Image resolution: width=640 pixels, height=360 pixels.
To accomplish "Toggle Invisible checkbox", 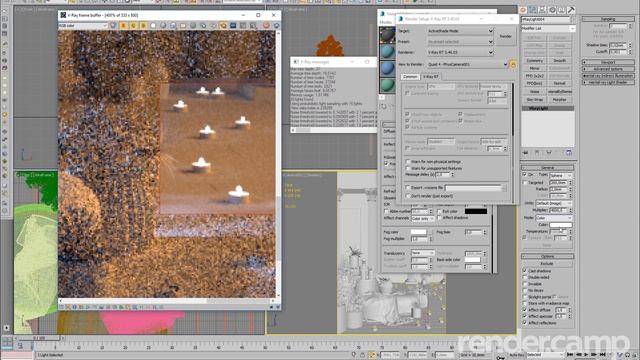I will (x=525, y=284).
